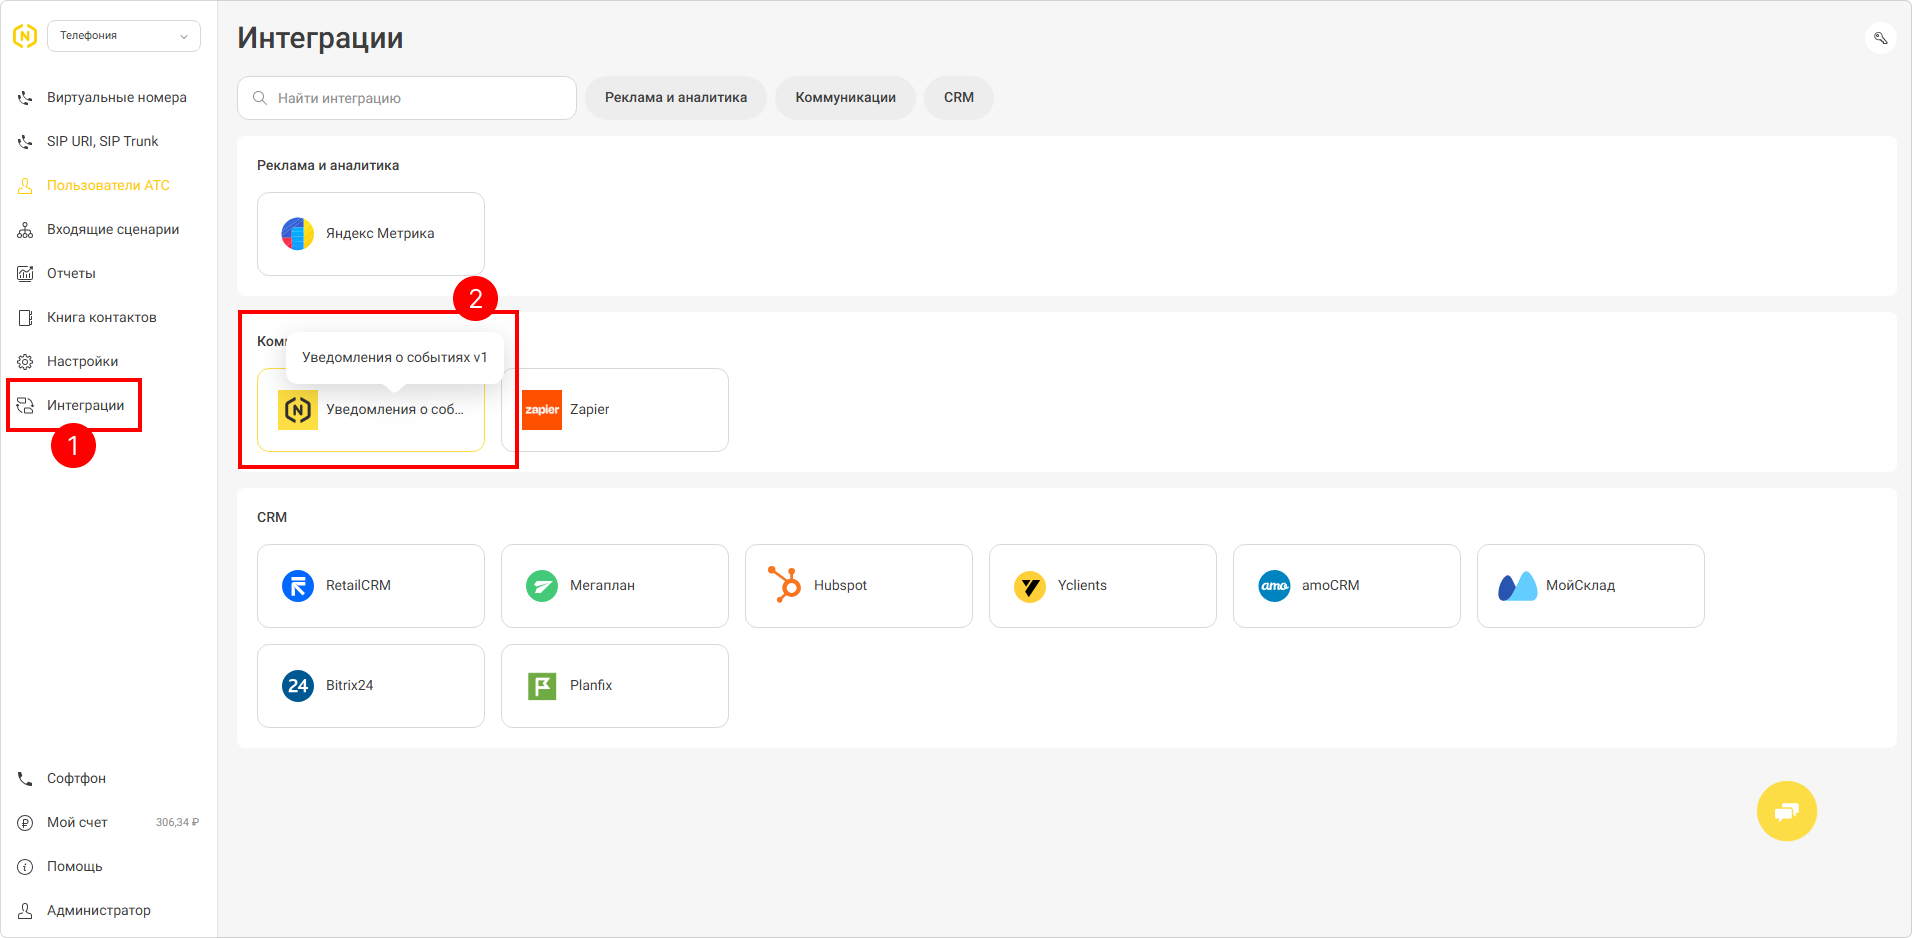Click the 306,34 ₽ balance amount
The image size is (1912, 938).
(x=177, y=823)
